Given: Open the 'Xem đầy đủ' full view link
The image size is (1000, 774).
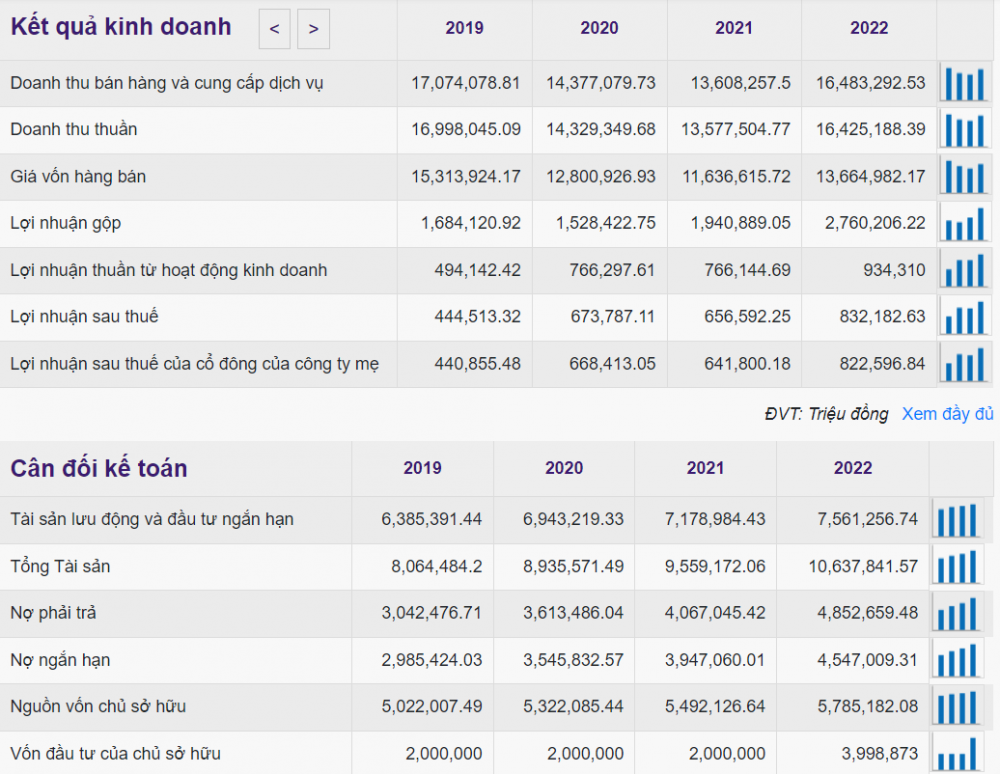Looking at the screenshot, I should [x=947, y=414].
